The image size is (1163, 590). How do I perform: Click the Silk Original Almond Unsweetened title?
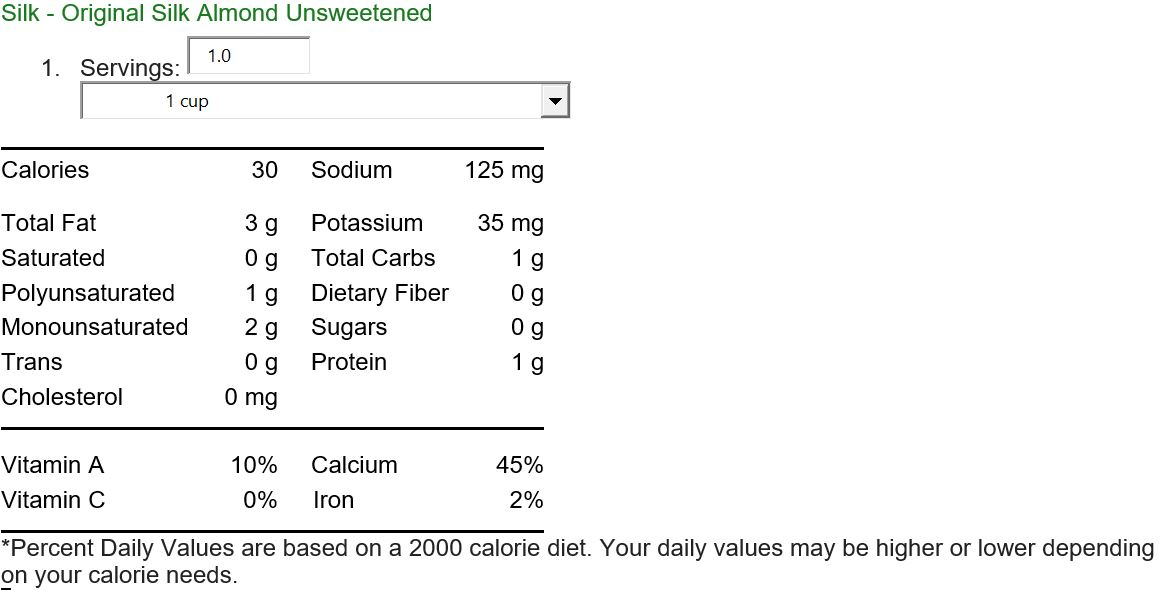216,13
